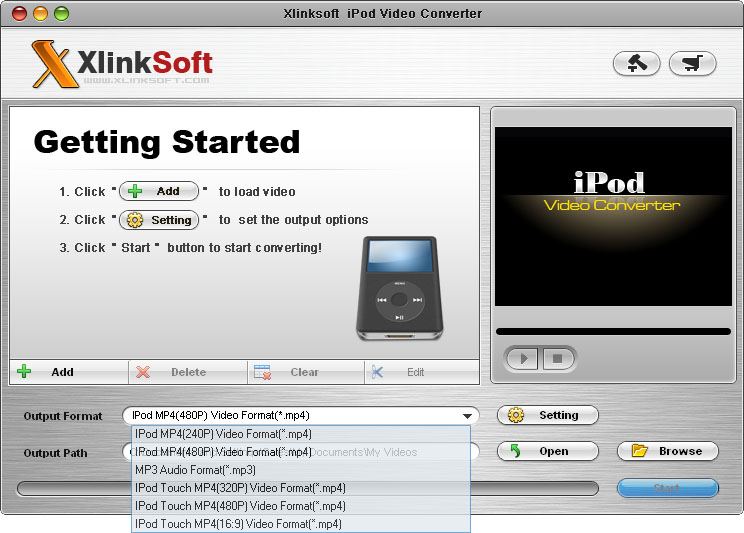Click the green zoom window button
The image size is (744, 533).
point(61,14)
